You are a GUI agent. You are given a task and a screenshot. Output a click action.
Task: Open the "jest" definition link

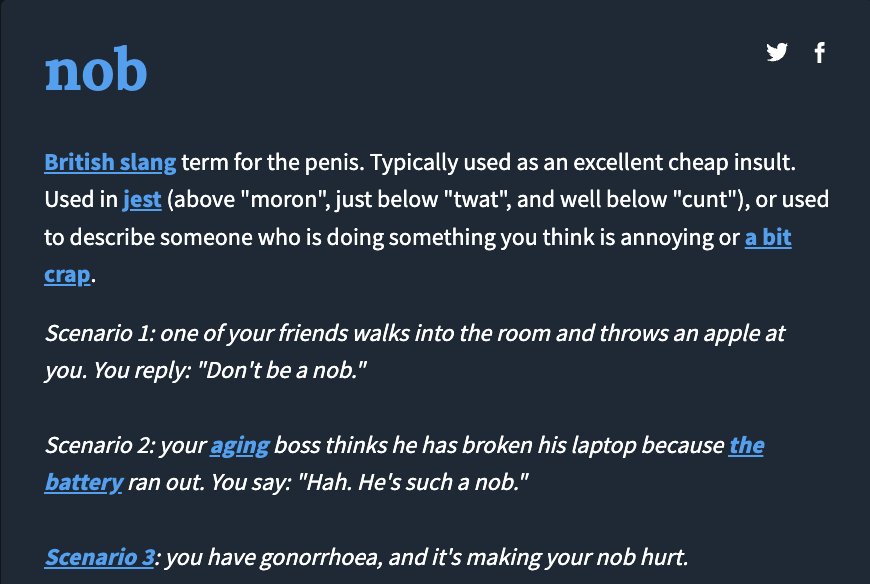[x=142, y=199]
